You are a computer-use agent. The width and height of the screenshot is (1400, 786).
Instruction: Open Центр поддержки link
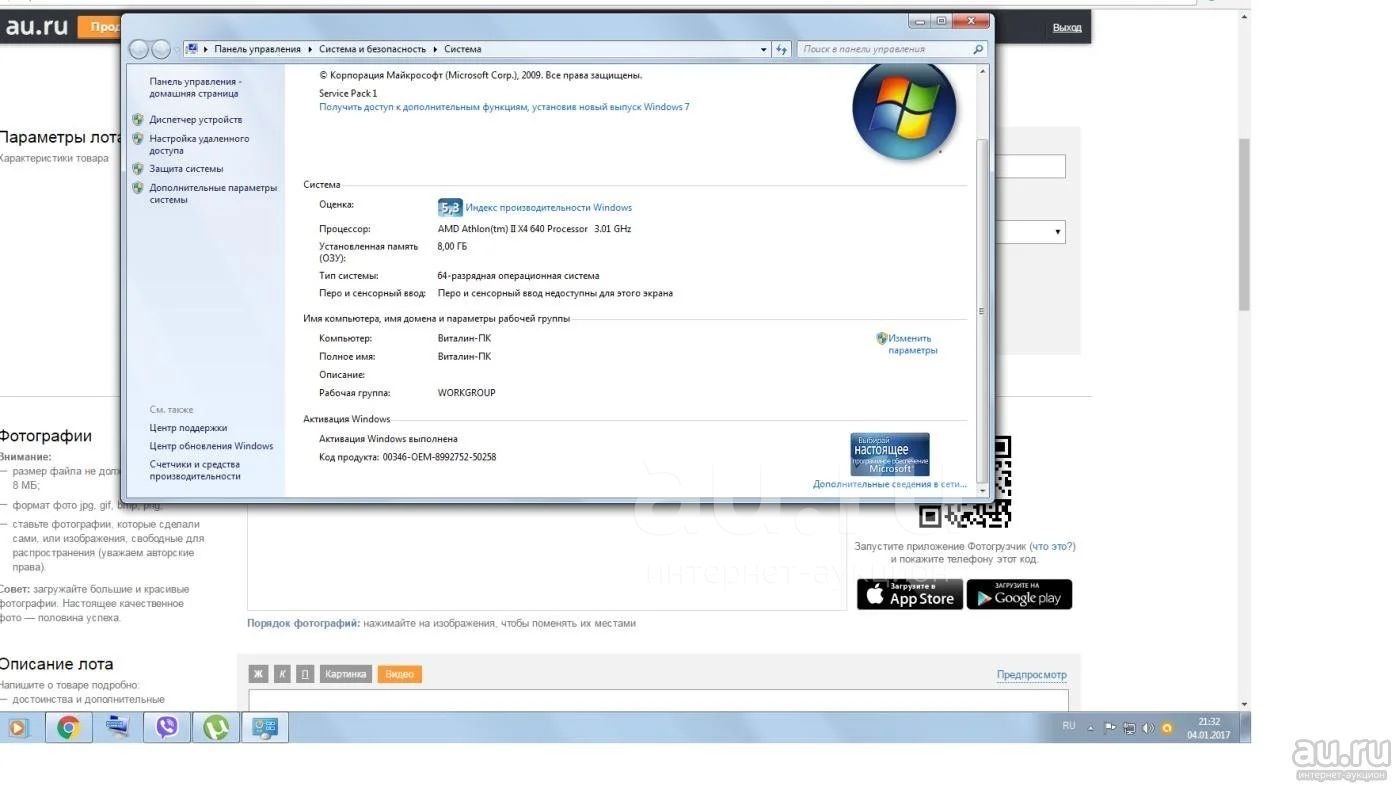point(188,428)
